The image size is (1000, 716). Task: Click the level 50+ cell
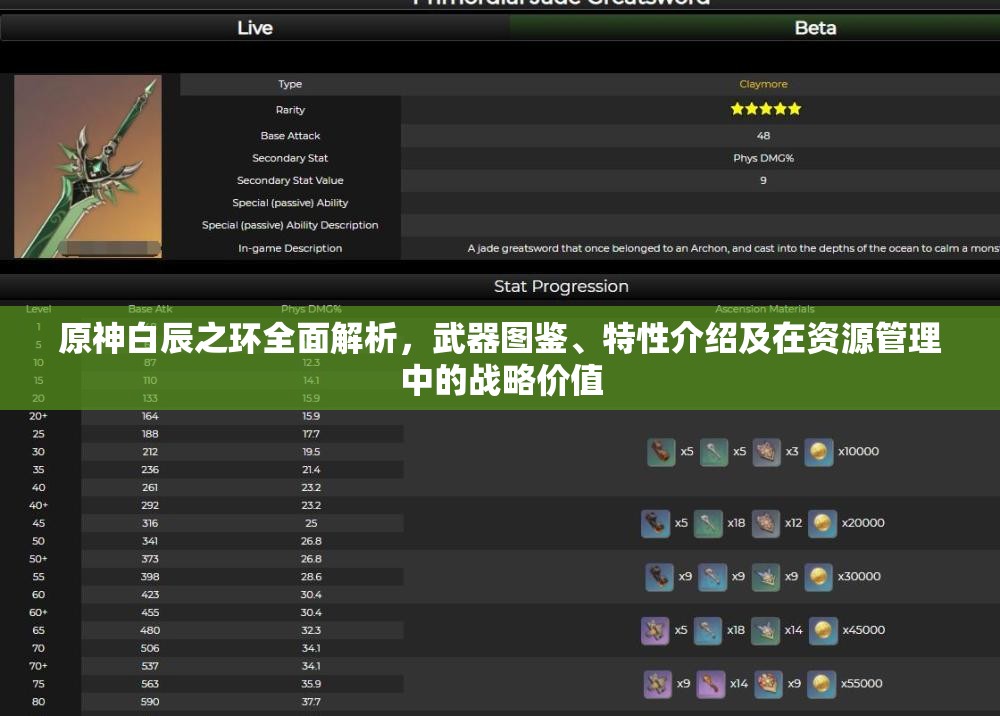tap(38, 559)
